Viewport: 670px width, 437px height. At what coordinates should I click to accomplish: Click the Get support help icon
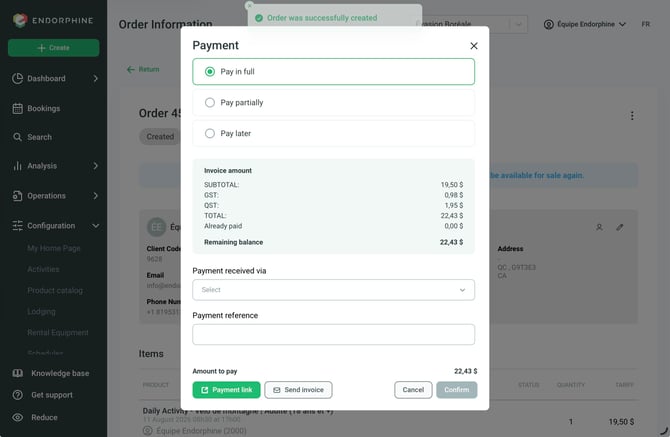point(18,395)
